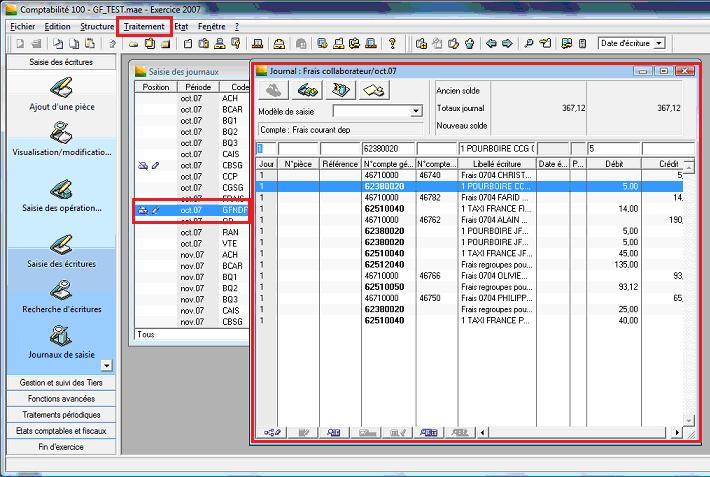710x477 pixels.
Task: Expand sidebar list with down arrow
Action: 106,366
